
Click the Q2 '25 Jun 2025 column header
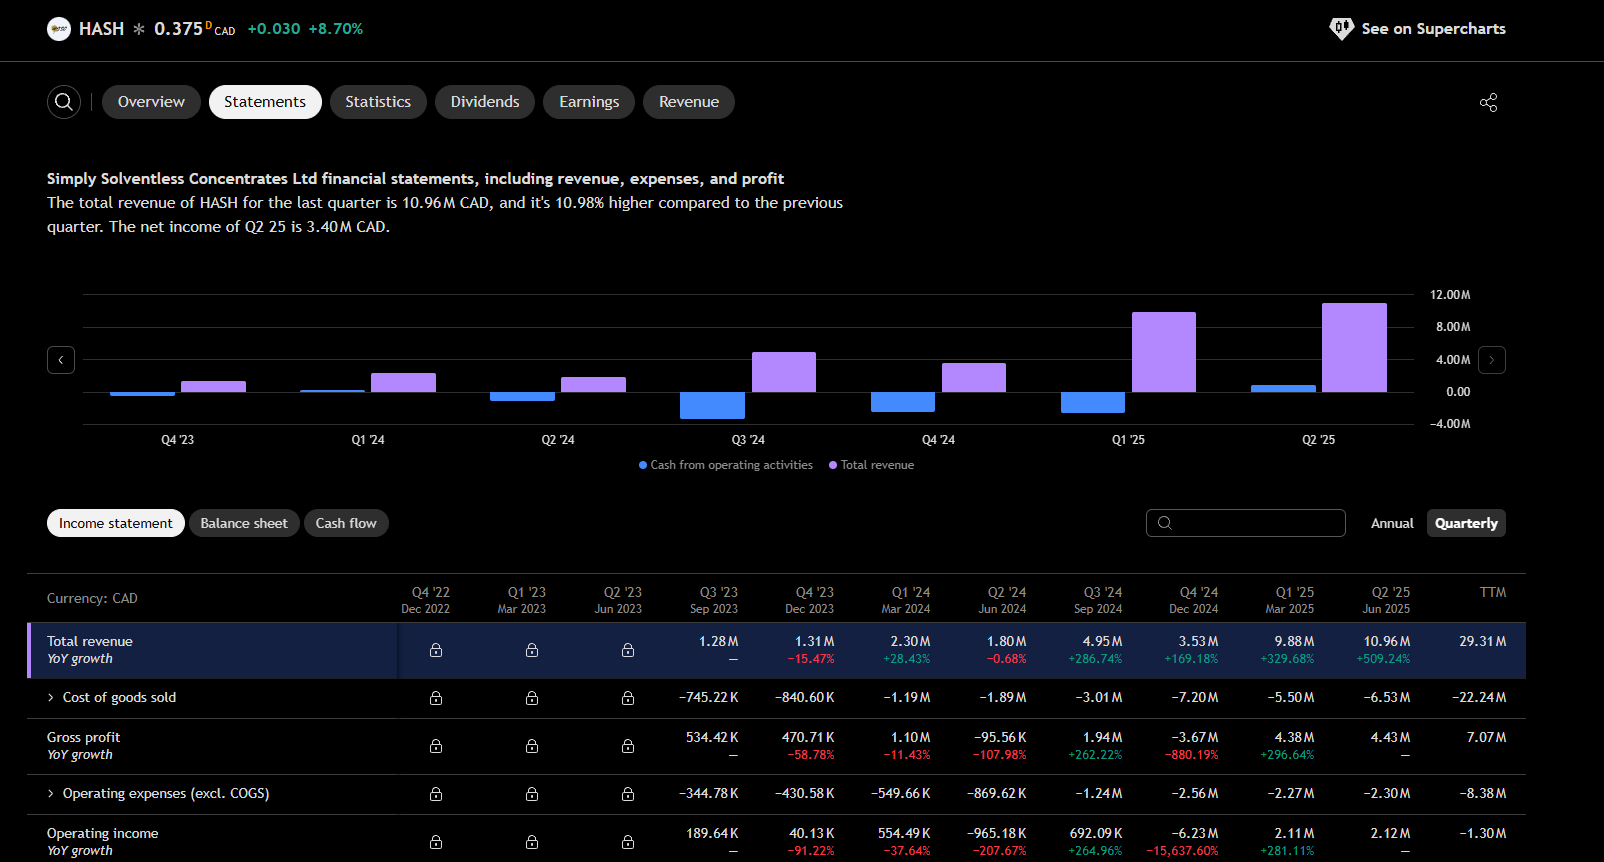(x=1386, y=600)
